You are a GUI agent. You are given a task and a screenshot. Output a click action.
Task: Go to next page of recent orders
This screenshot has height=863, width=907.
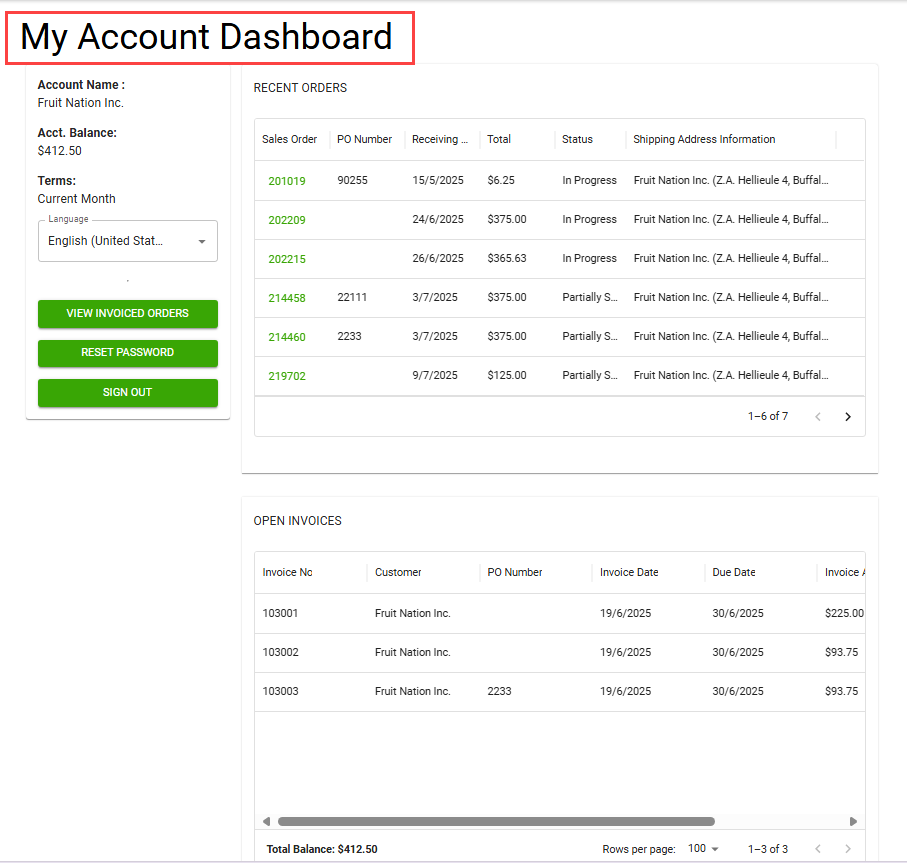pos(848,417)
